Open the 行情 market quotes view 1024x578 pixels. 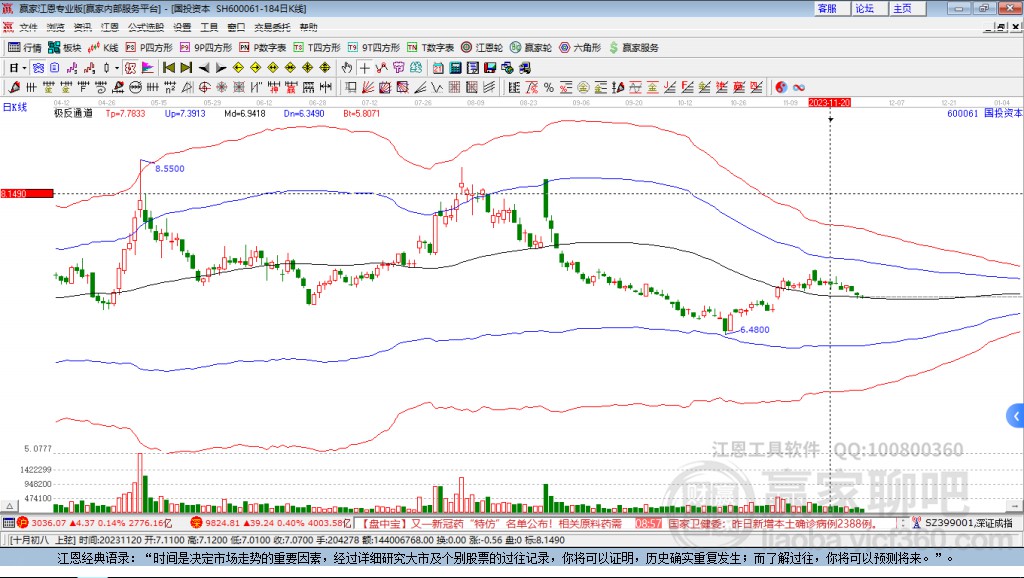(x=24, y=48)
